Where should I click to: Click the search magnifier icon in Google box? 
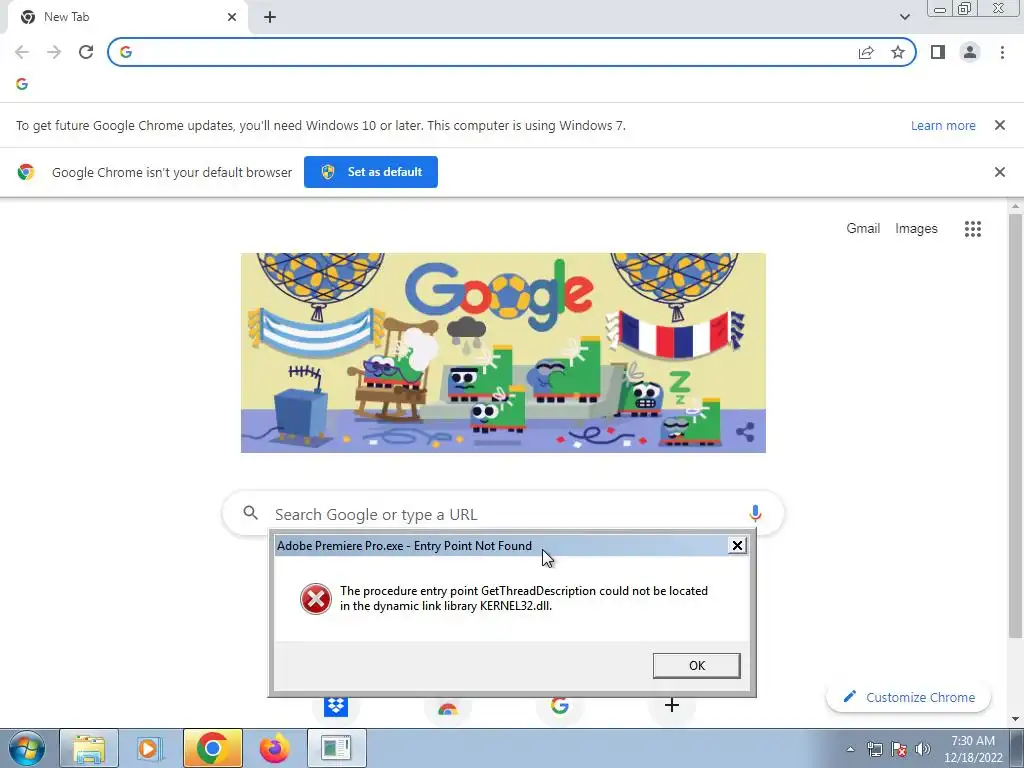[x=250, y=513]
